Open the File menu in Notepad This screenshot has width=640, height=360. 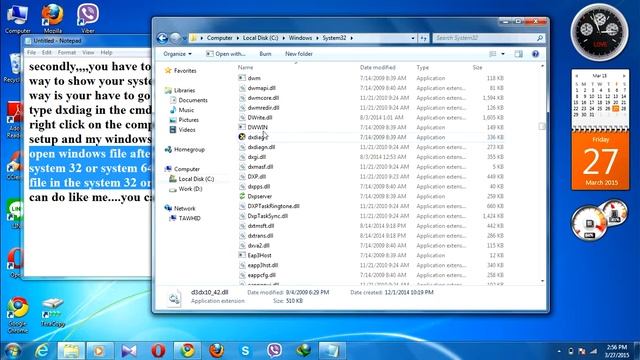[x=31, y=53]
